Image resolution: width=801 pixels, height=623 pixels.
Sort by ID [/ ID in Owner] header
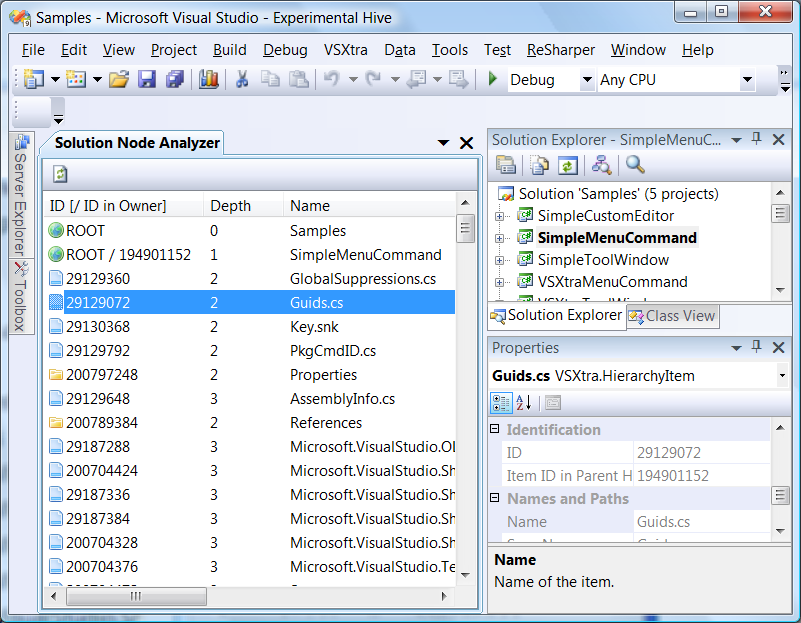coord(124,206)
